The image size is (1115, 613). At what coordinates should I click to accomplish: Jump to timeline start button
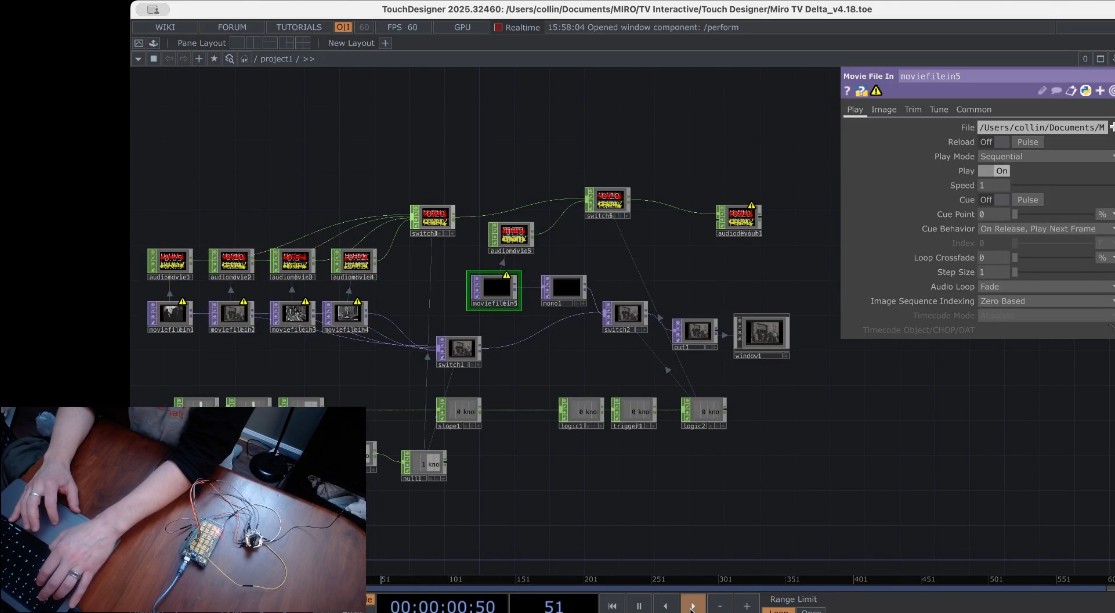pyautogui.click(x=612, y=606)
